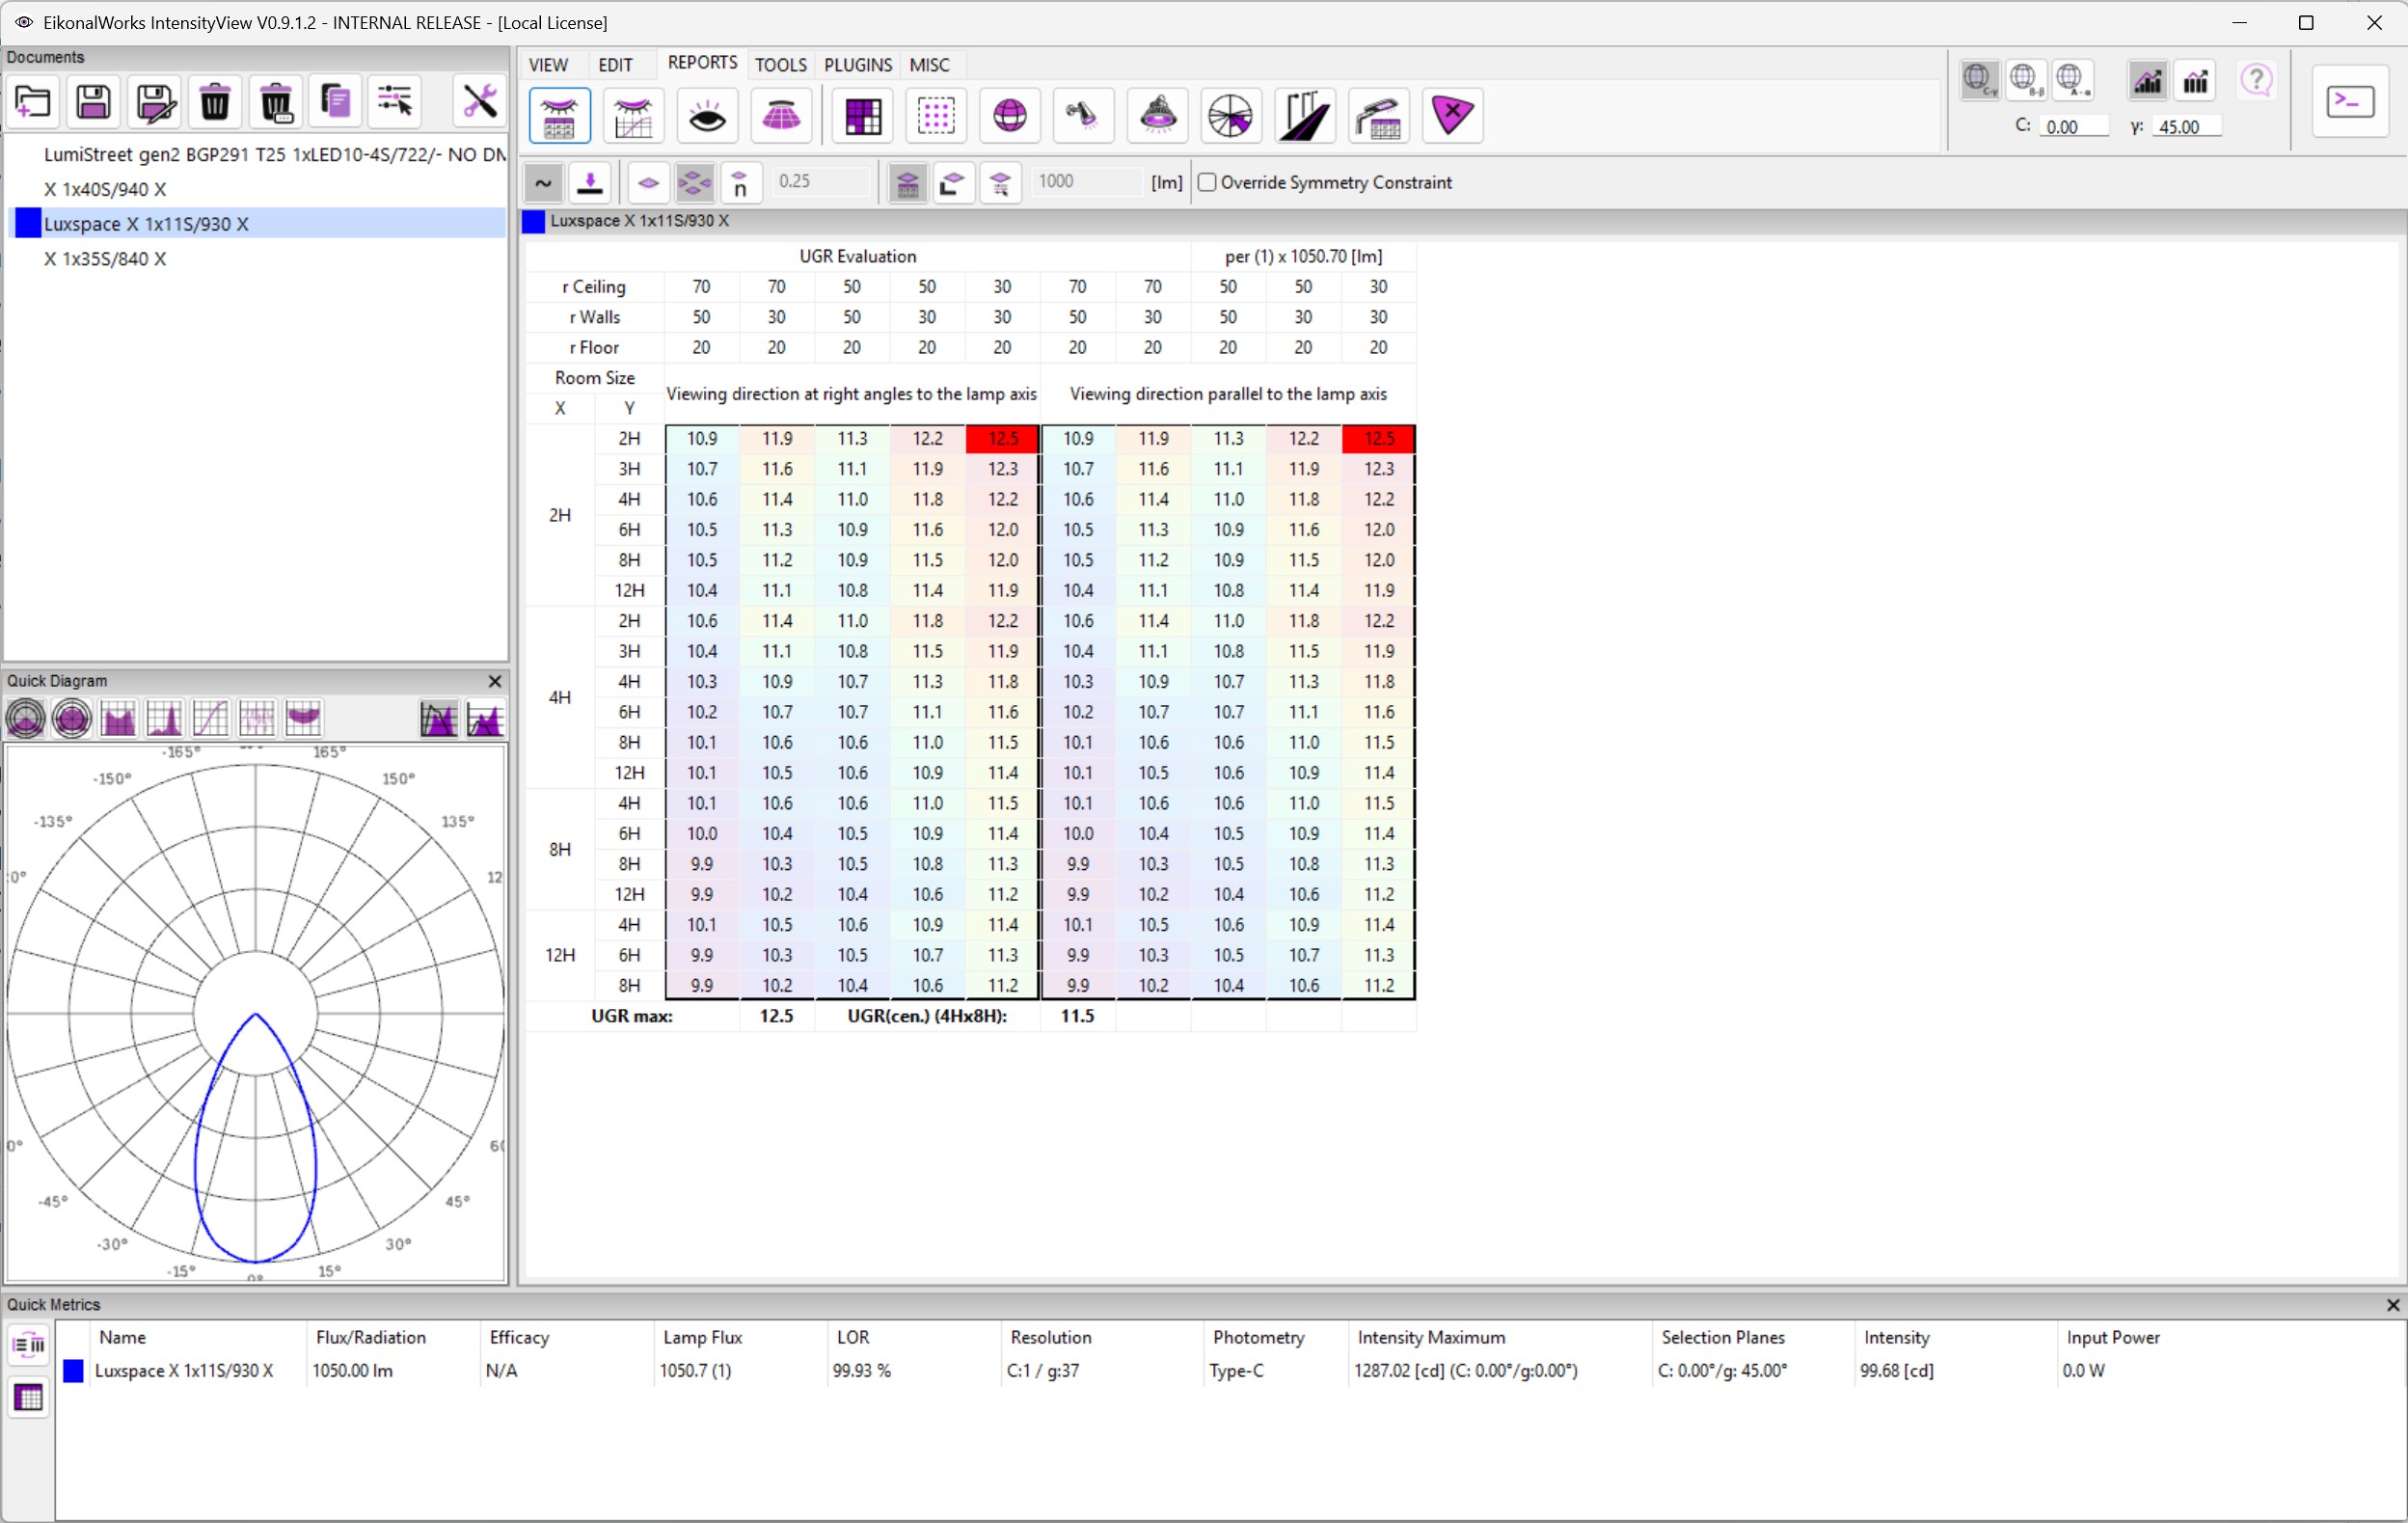Toggle the tilde (~) button in report toolbar
Image resolution: width=2408 pixels, height=1523 pixels.
543,183
